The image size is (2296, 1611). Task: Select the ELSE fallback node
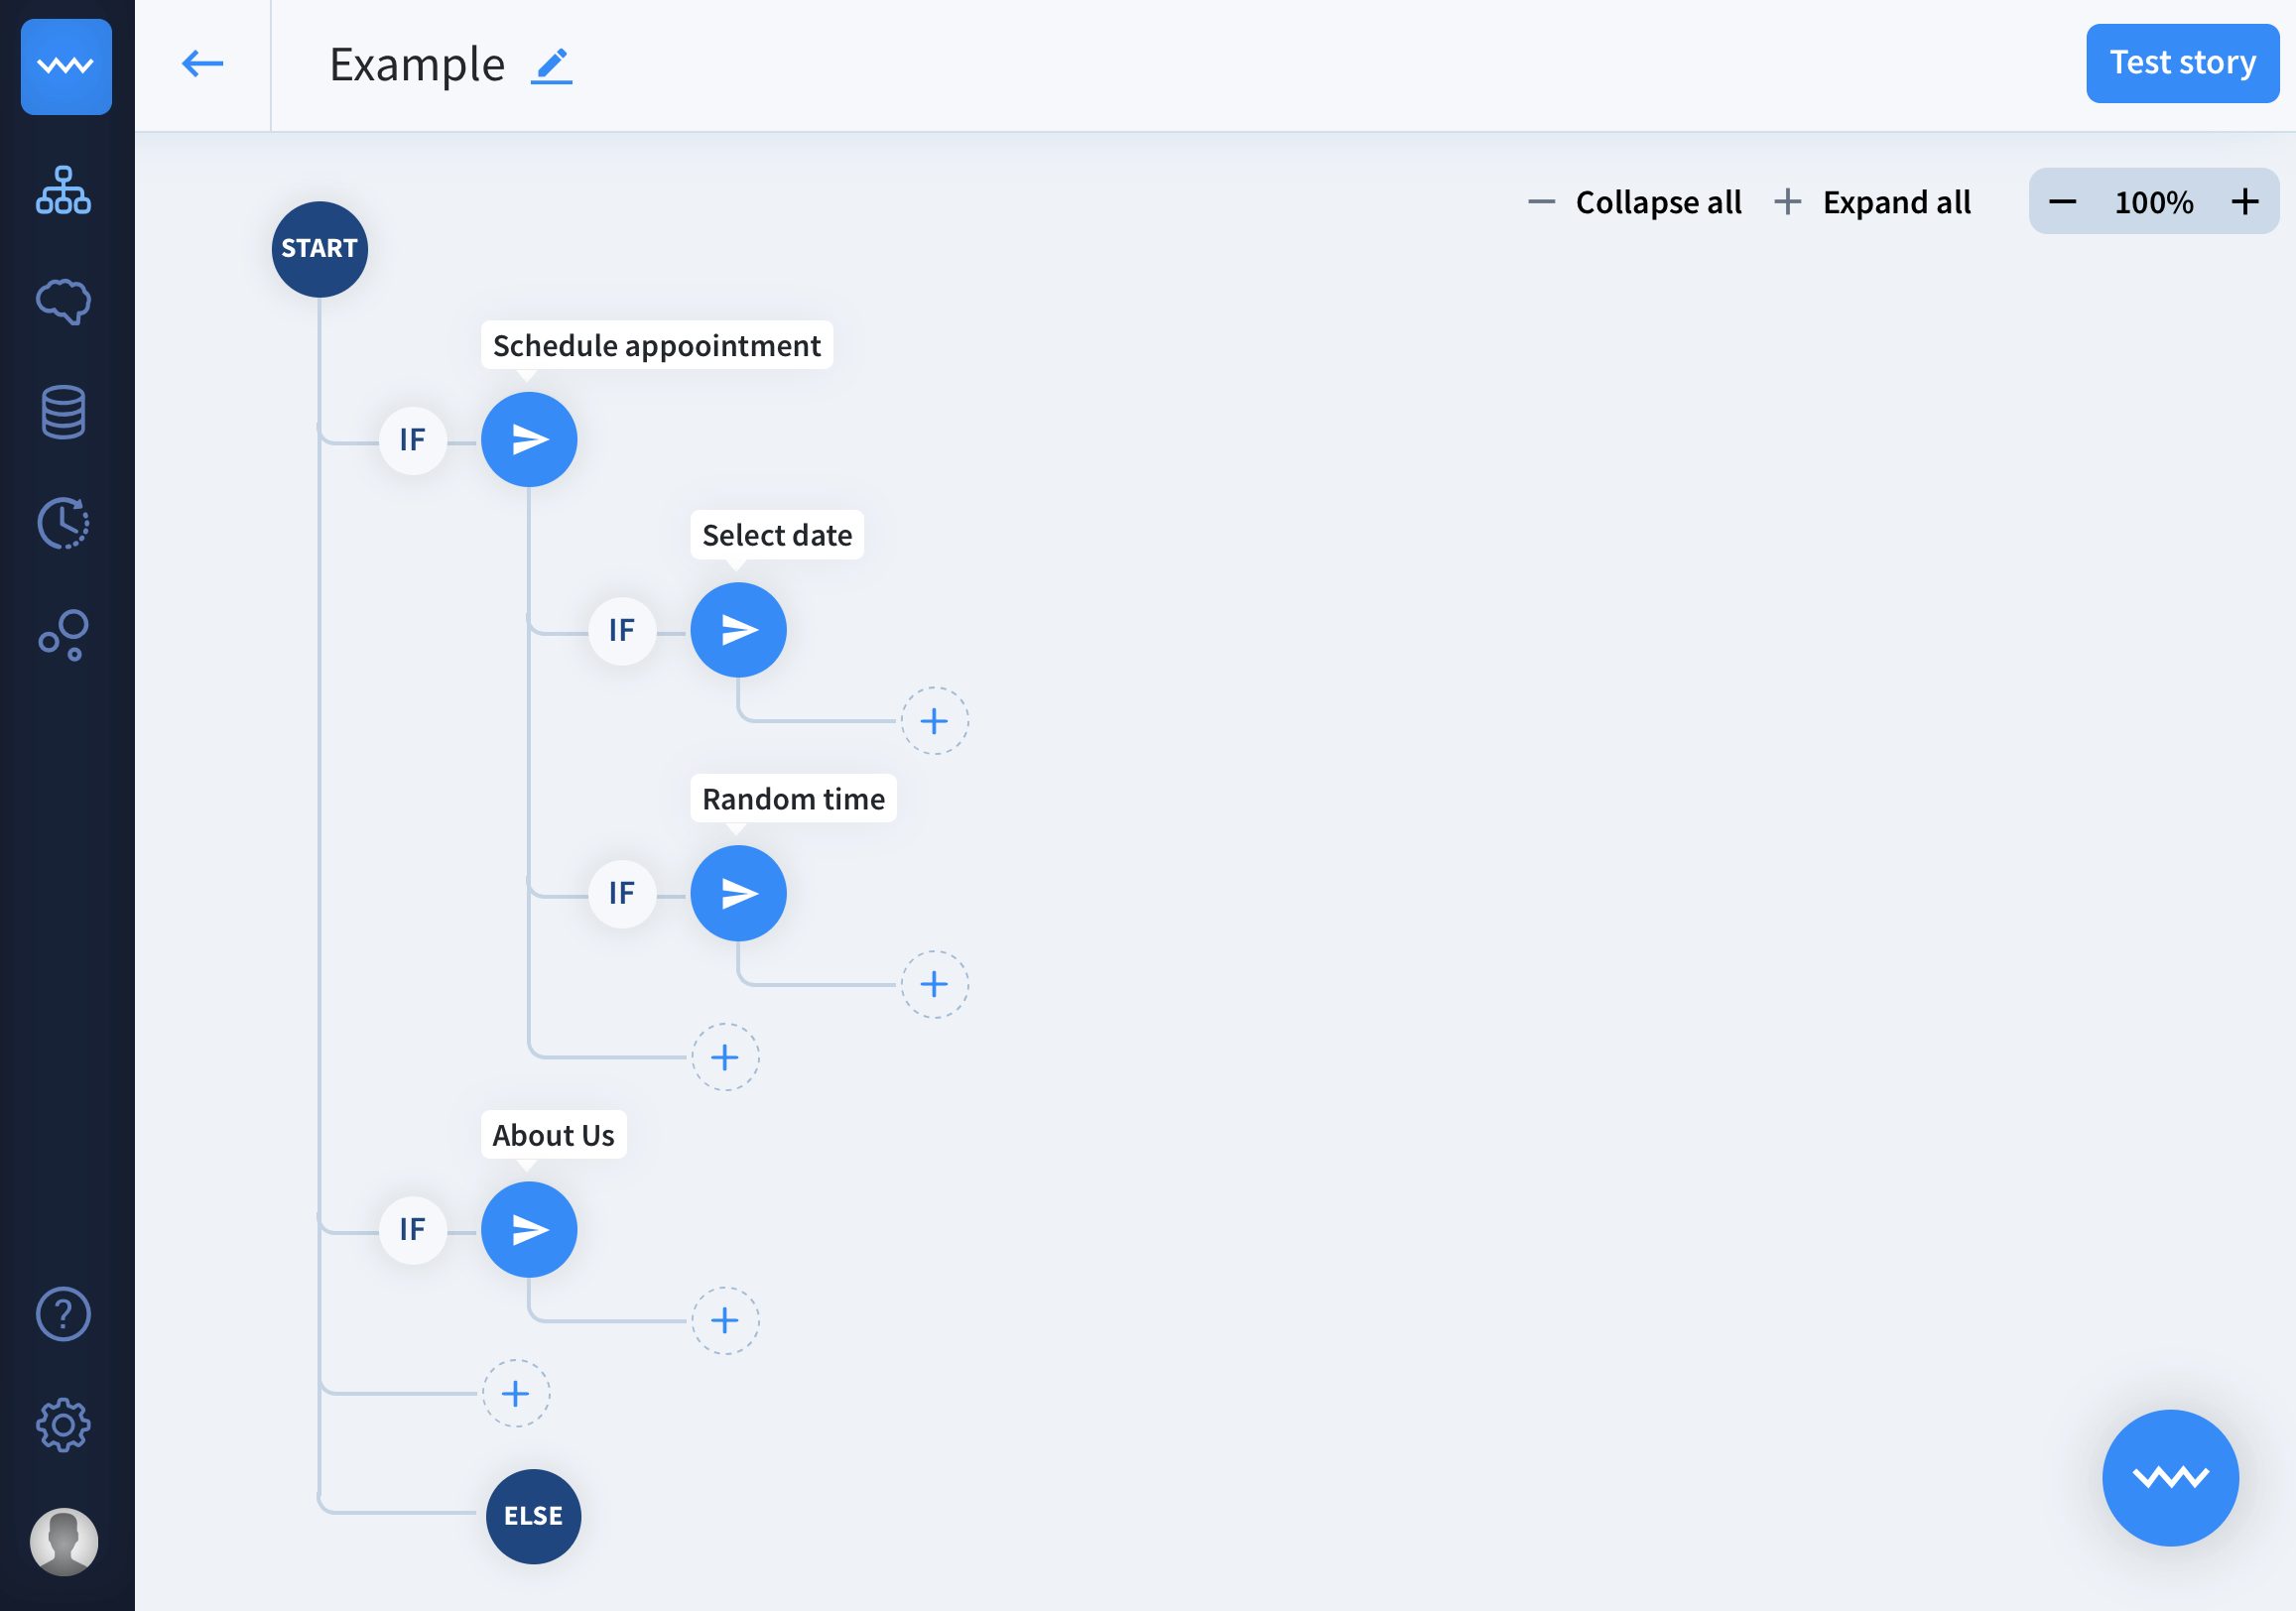tap(533, 1515)
